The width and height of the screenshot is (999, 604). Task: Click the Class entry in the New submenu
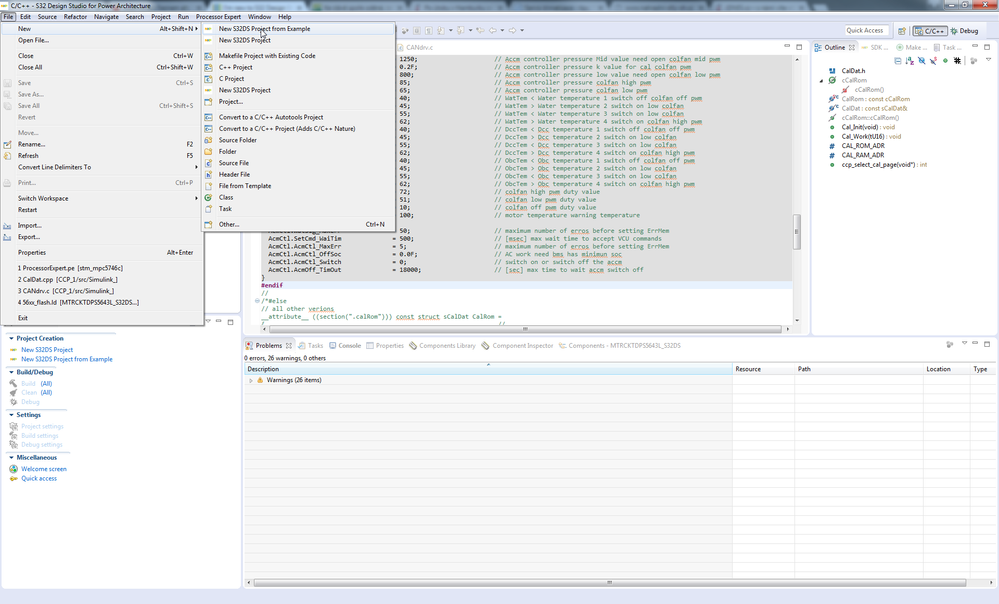[226, 197]
